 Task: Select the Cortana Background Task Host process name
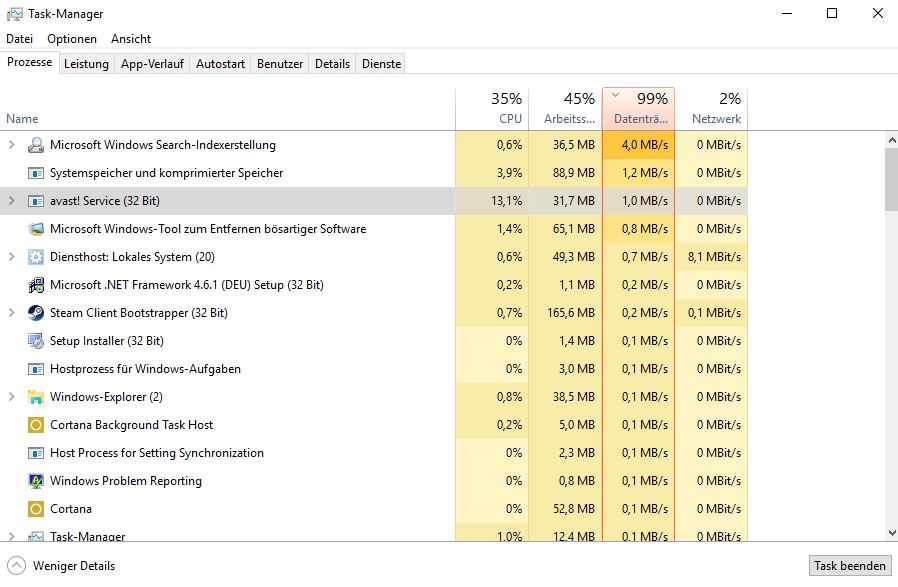click(x=132, y=425)
